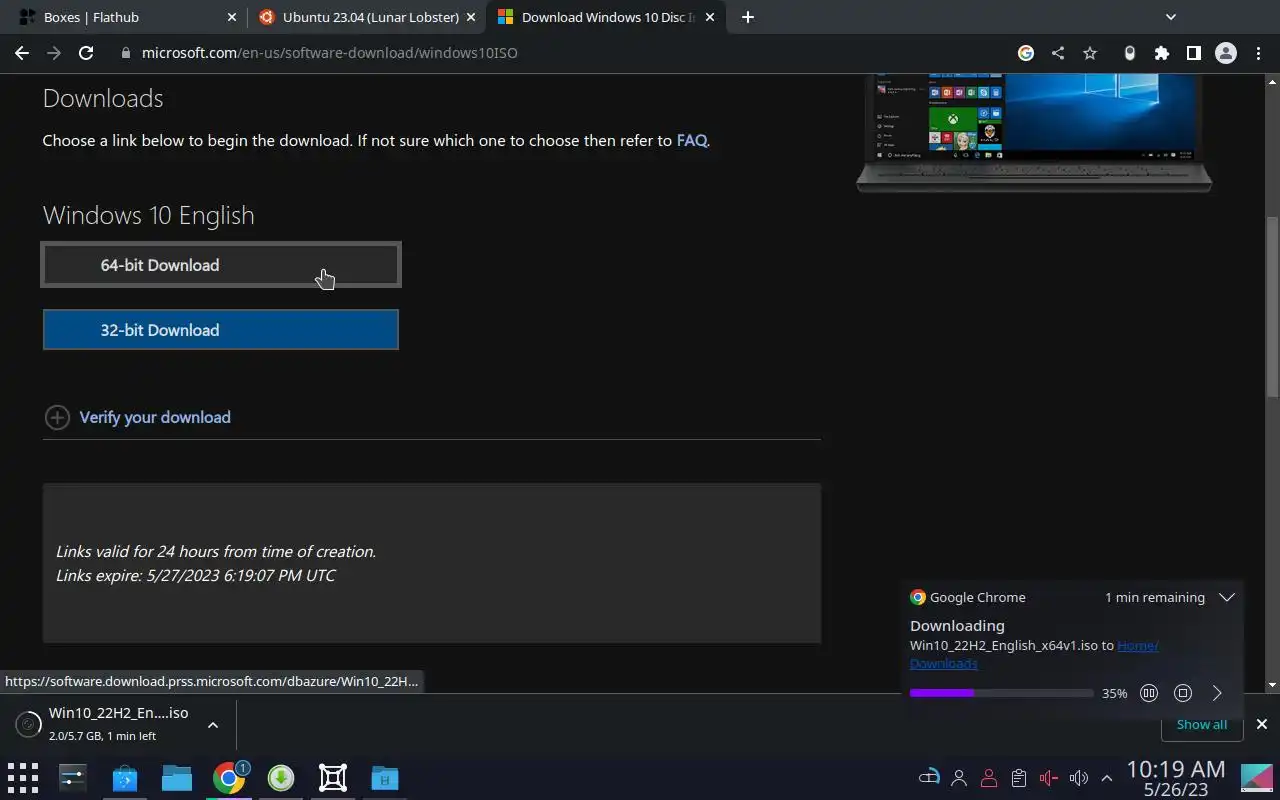
Task: Open Chrome's three-dot menu
Action: (x=1258, y=53)
